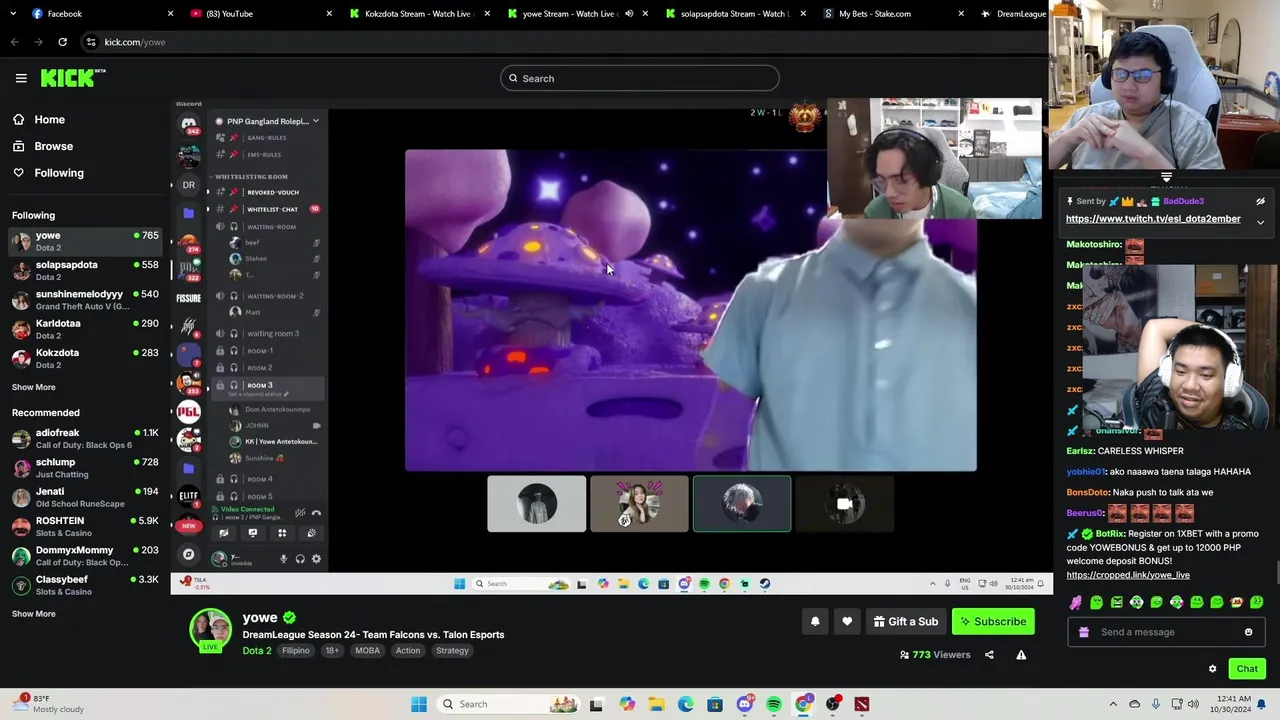Open Discord home direct messages icon
The image size is (1280, 720).
pyautogui.click(x=188, y=124)
